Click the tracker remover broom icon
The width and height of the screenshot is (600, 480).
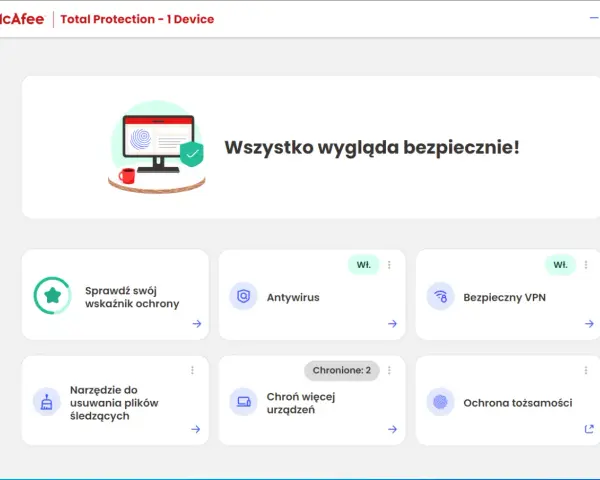click(x=47, y=402)
